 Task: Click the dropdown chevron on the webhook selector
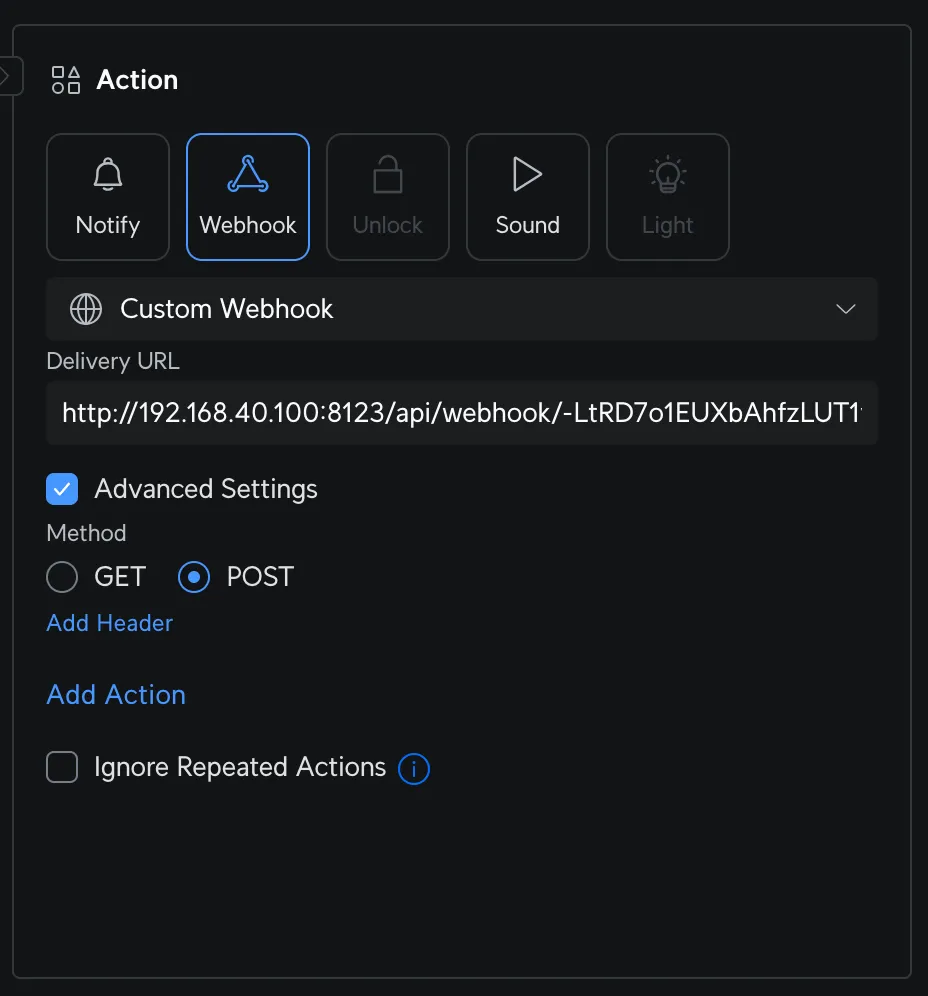(x=846, y=309)
